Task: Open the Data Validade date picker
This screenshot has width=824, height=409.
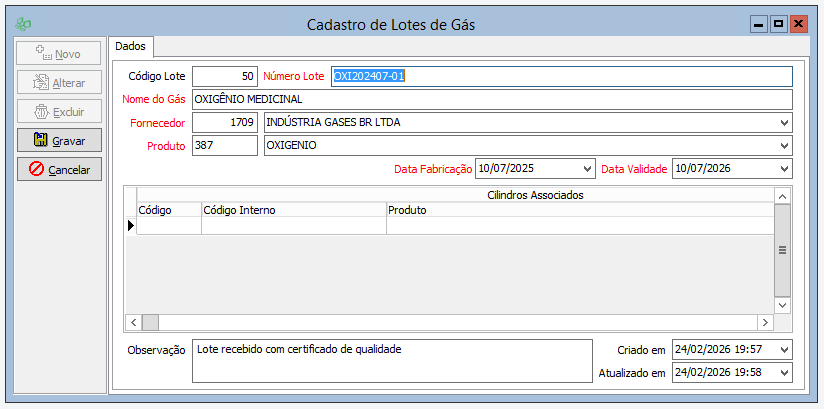Action: coord(783,169)
